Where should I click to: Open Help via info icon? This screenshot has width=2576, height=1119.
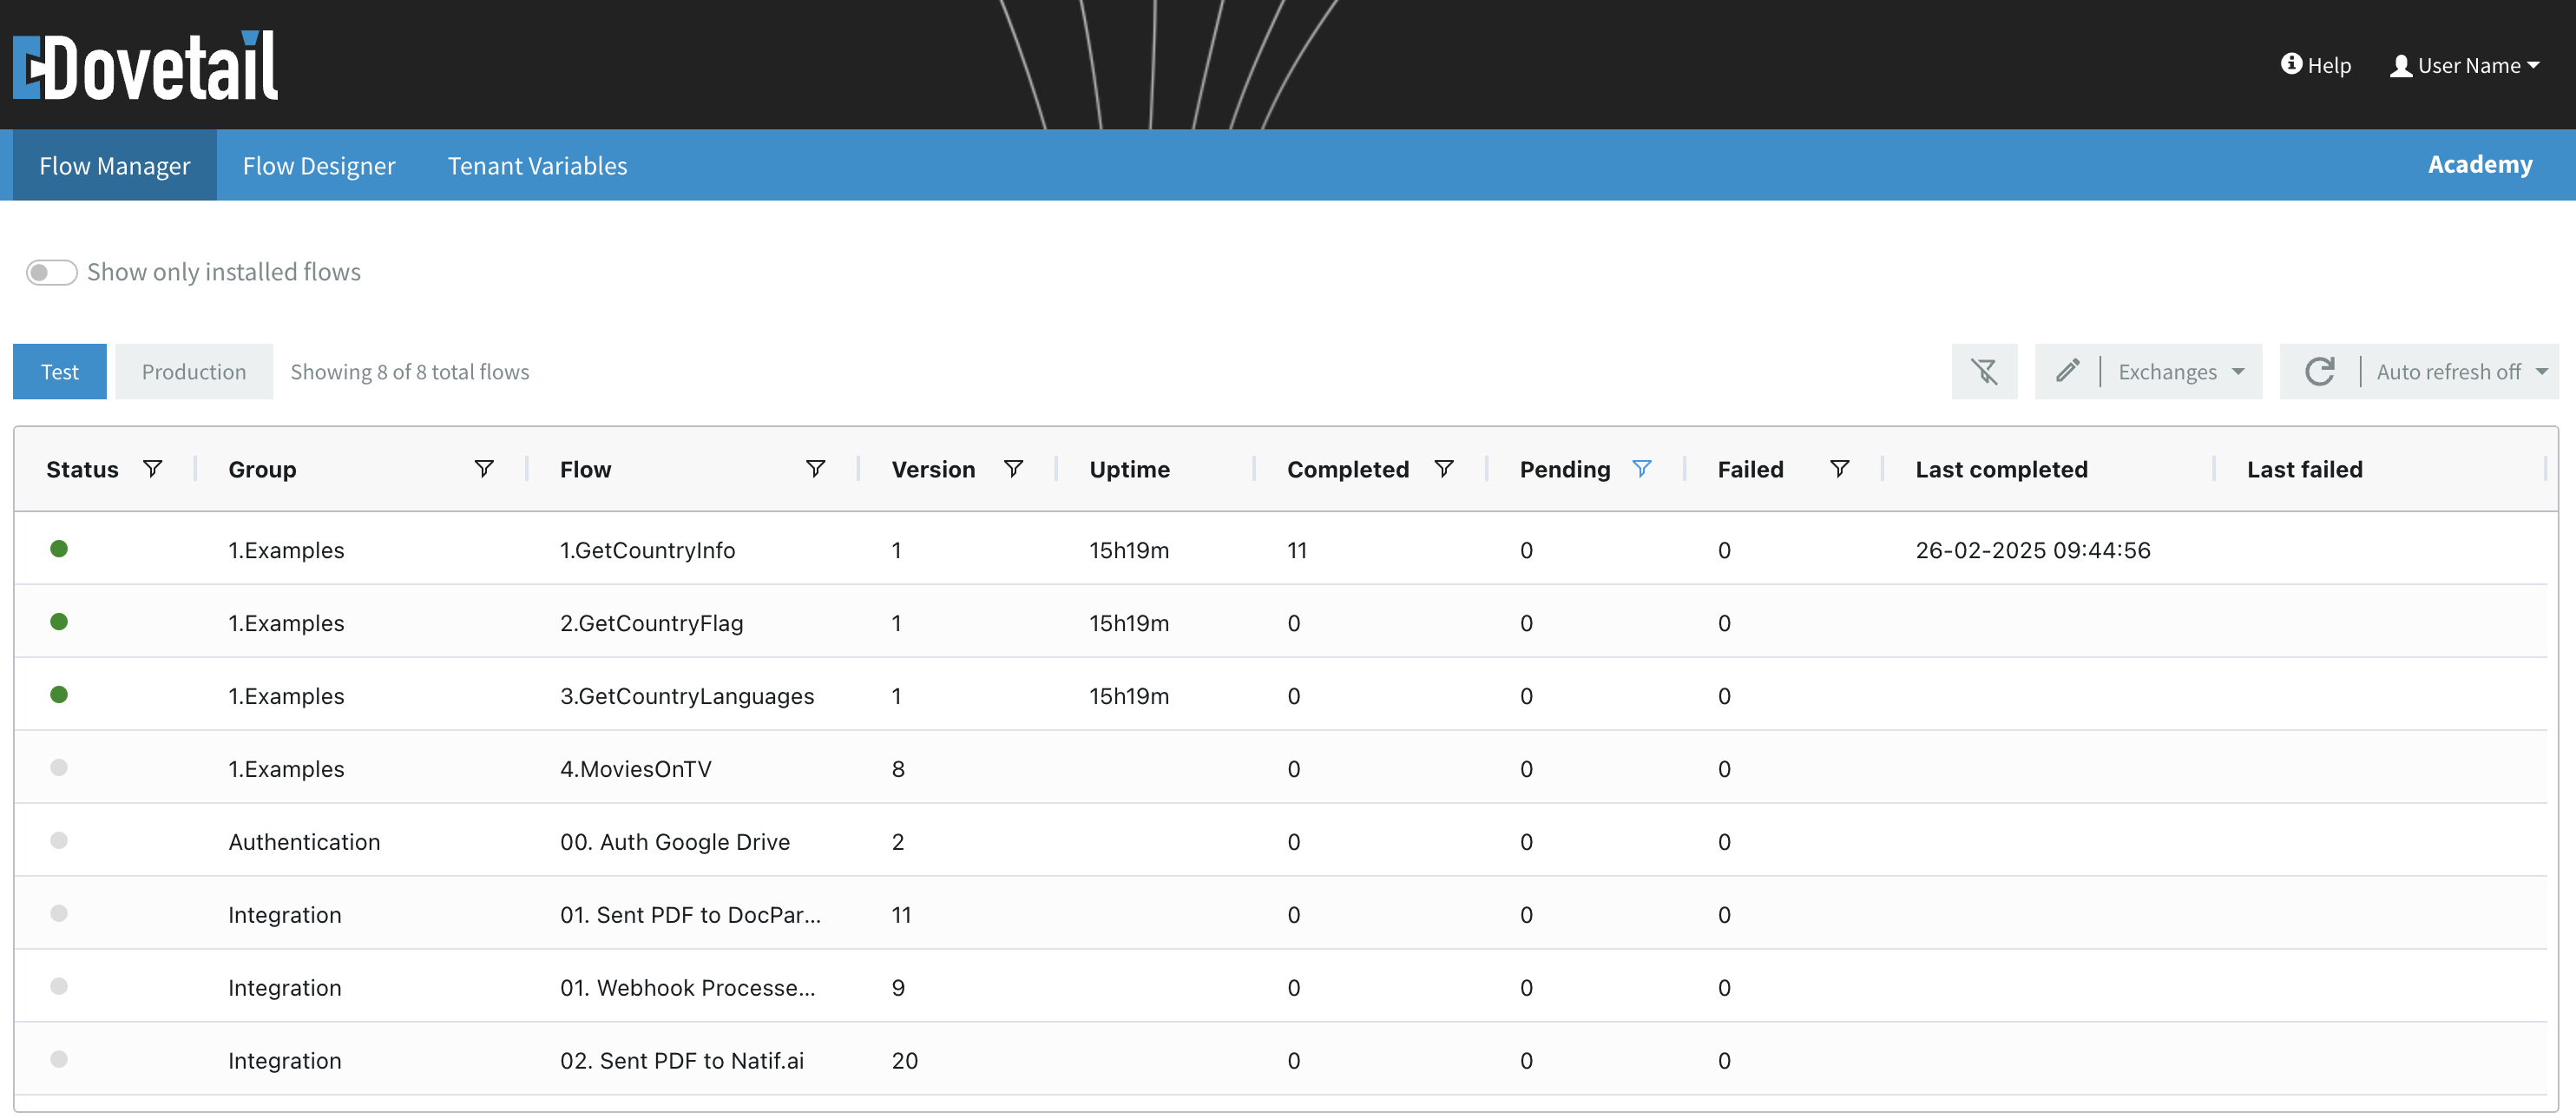pos(2291,64)
